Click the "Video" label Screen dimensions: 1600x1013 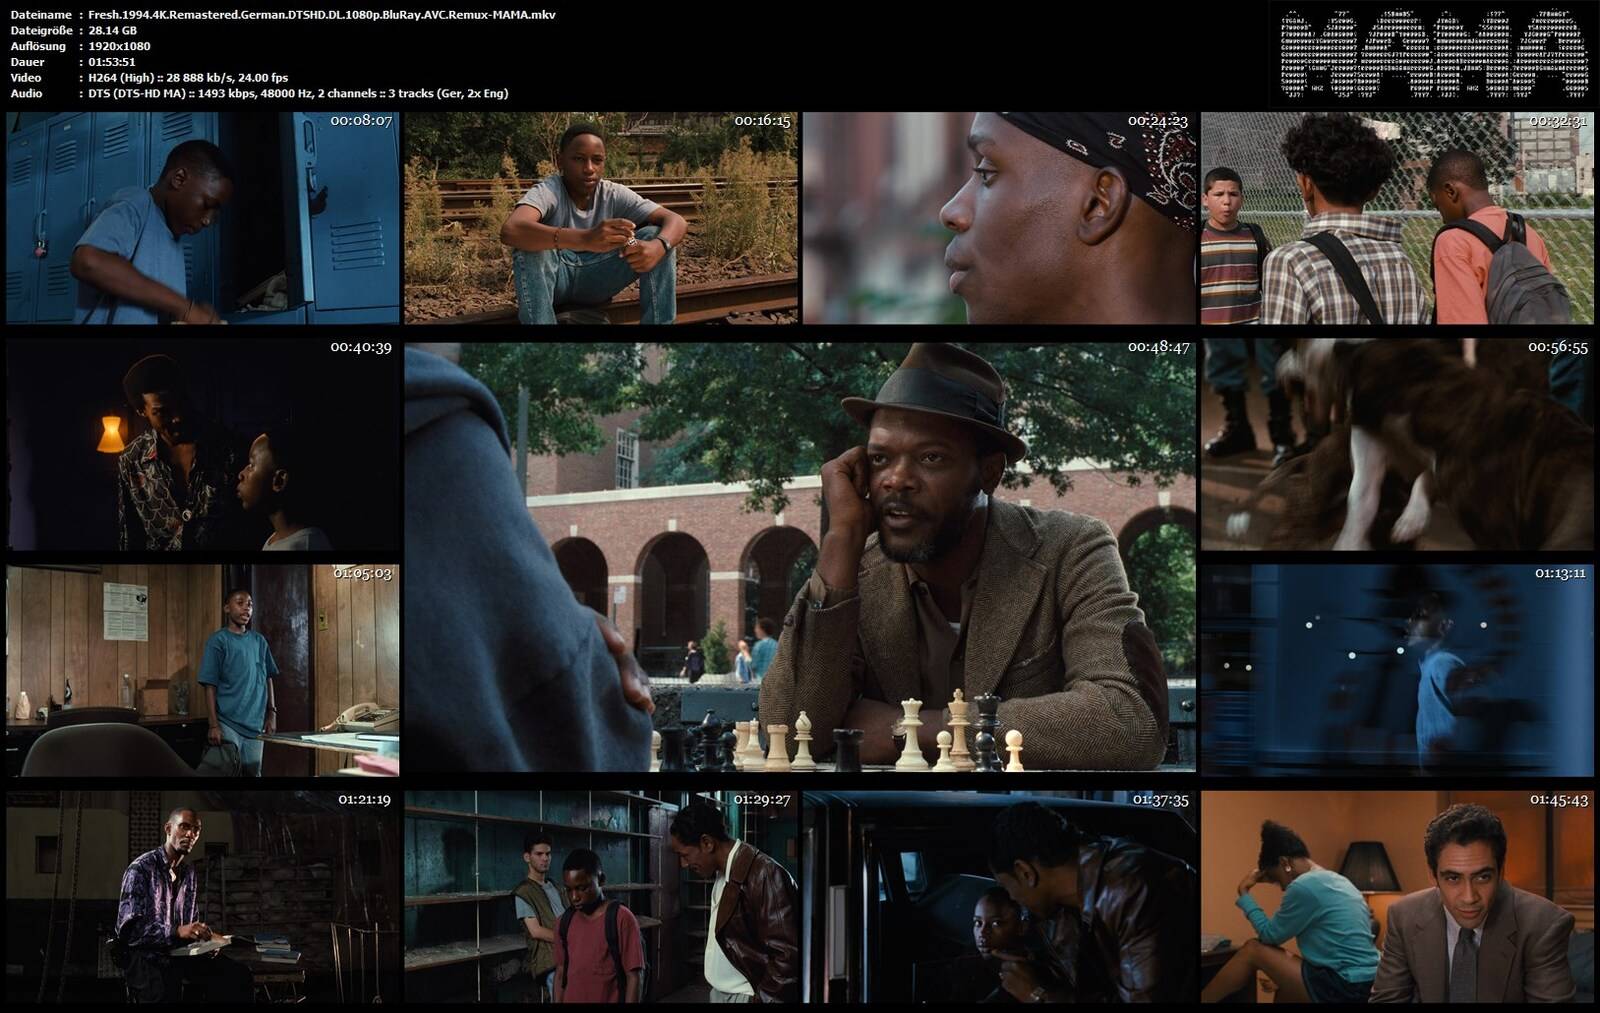point(26,77)
